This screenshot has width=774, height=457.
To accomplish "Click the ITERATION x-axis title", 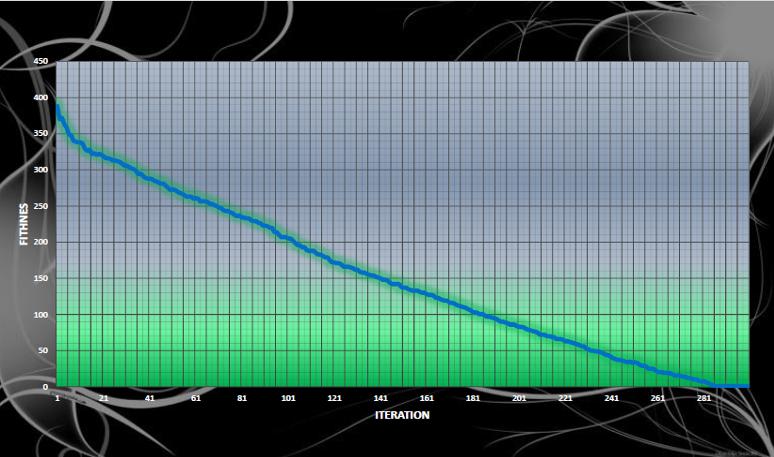I will click(402, 414).
